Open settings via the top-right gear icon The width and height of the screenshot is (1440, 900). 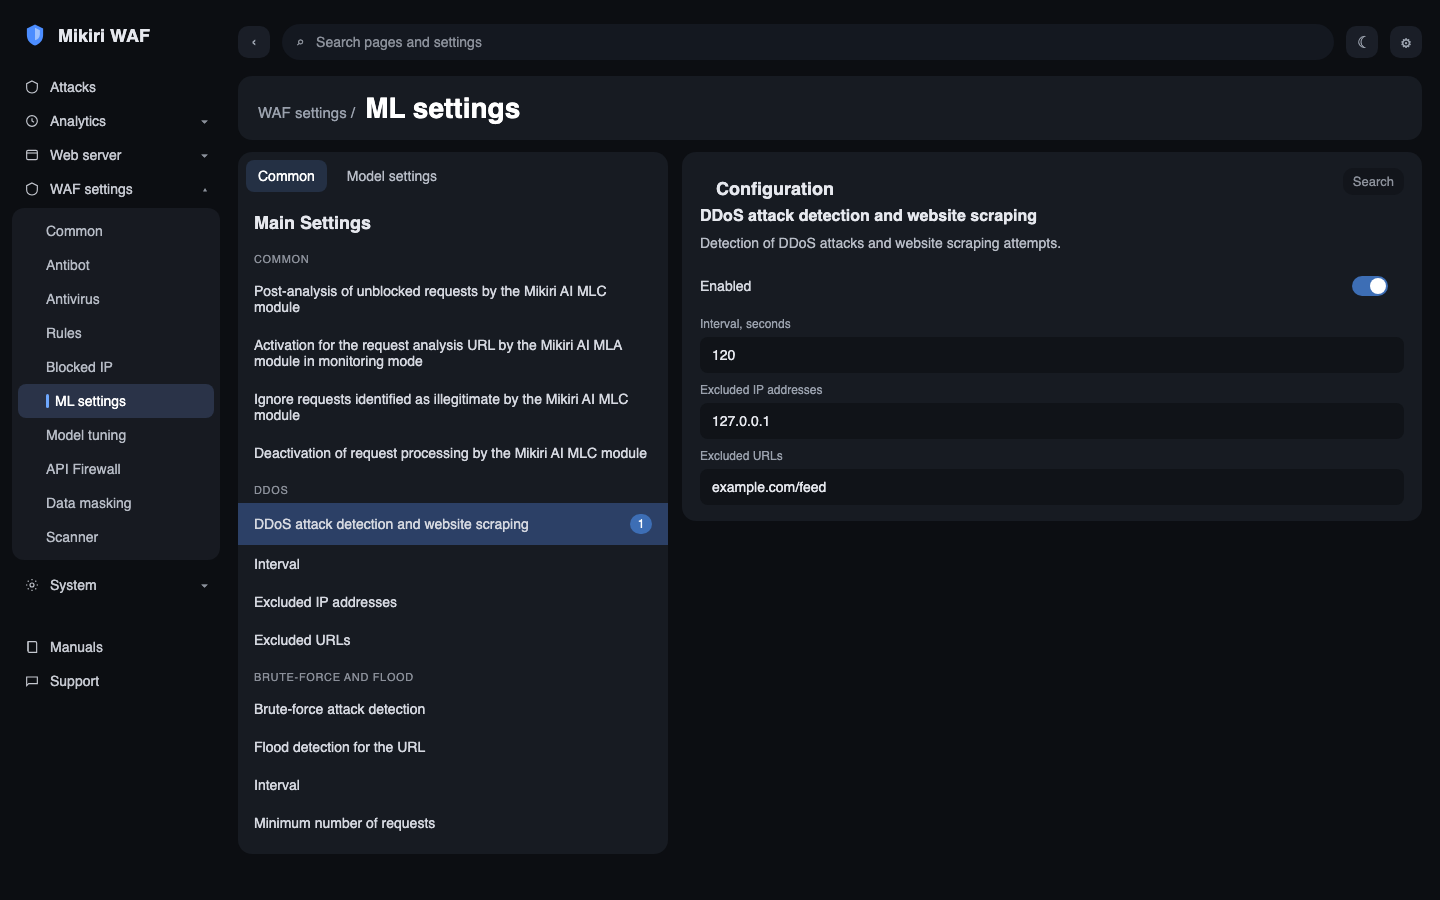(1406, 42)
